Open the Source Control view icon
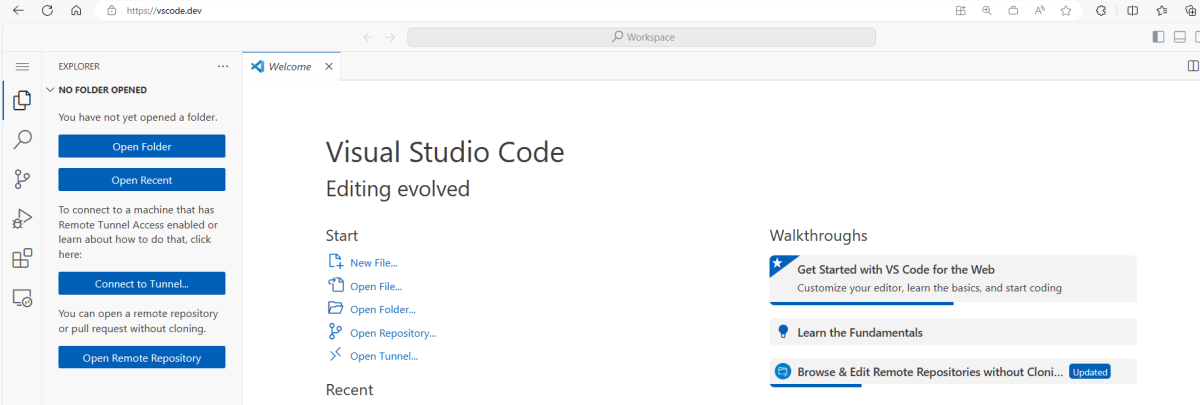1200x405 pixels. [21, 179]
